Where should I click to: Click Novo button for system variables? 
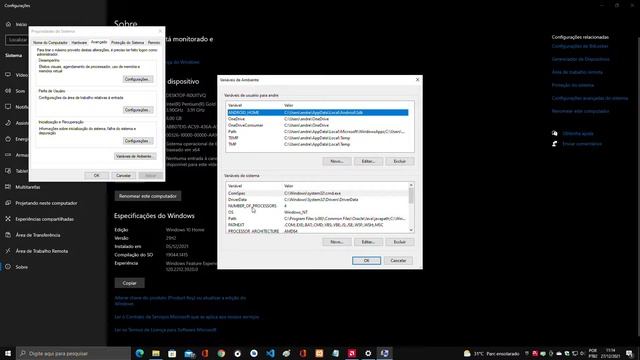click(337, 242)
